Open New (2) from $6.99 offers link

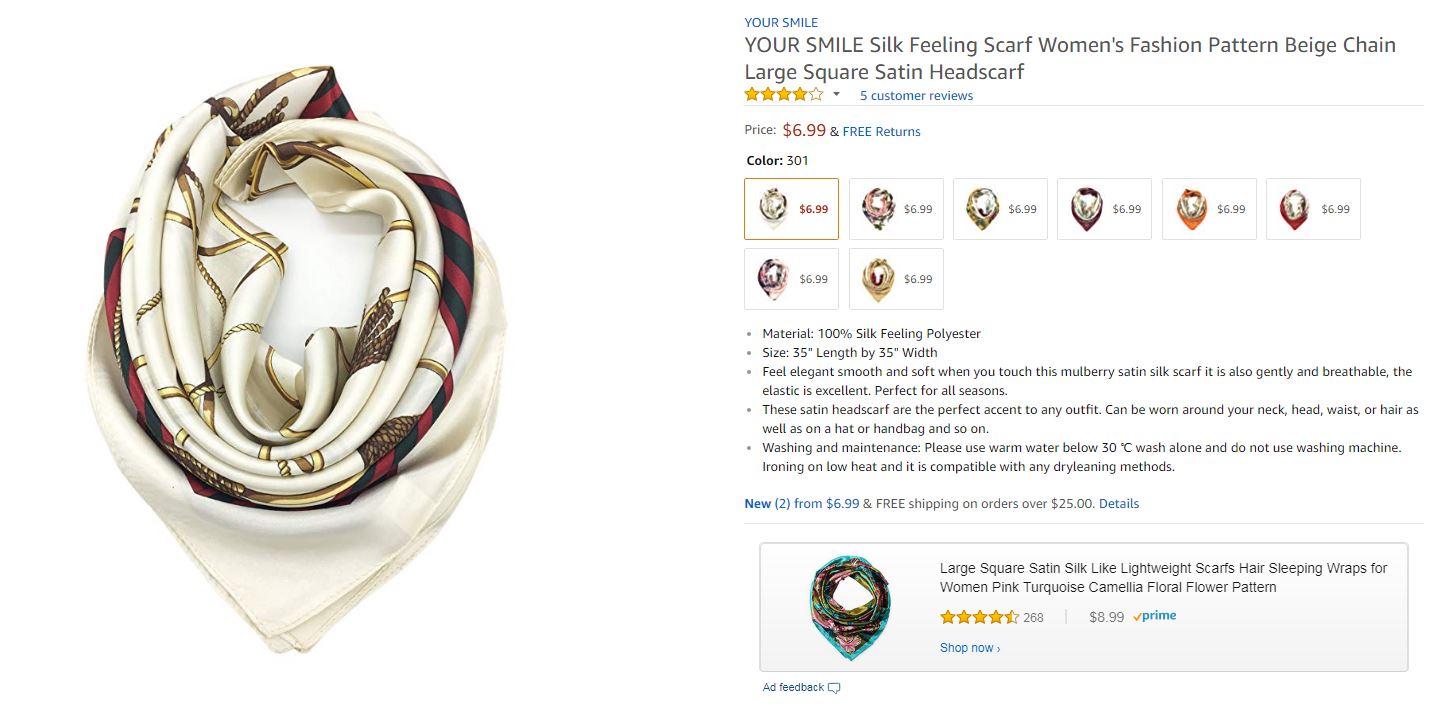click(801, 504)
